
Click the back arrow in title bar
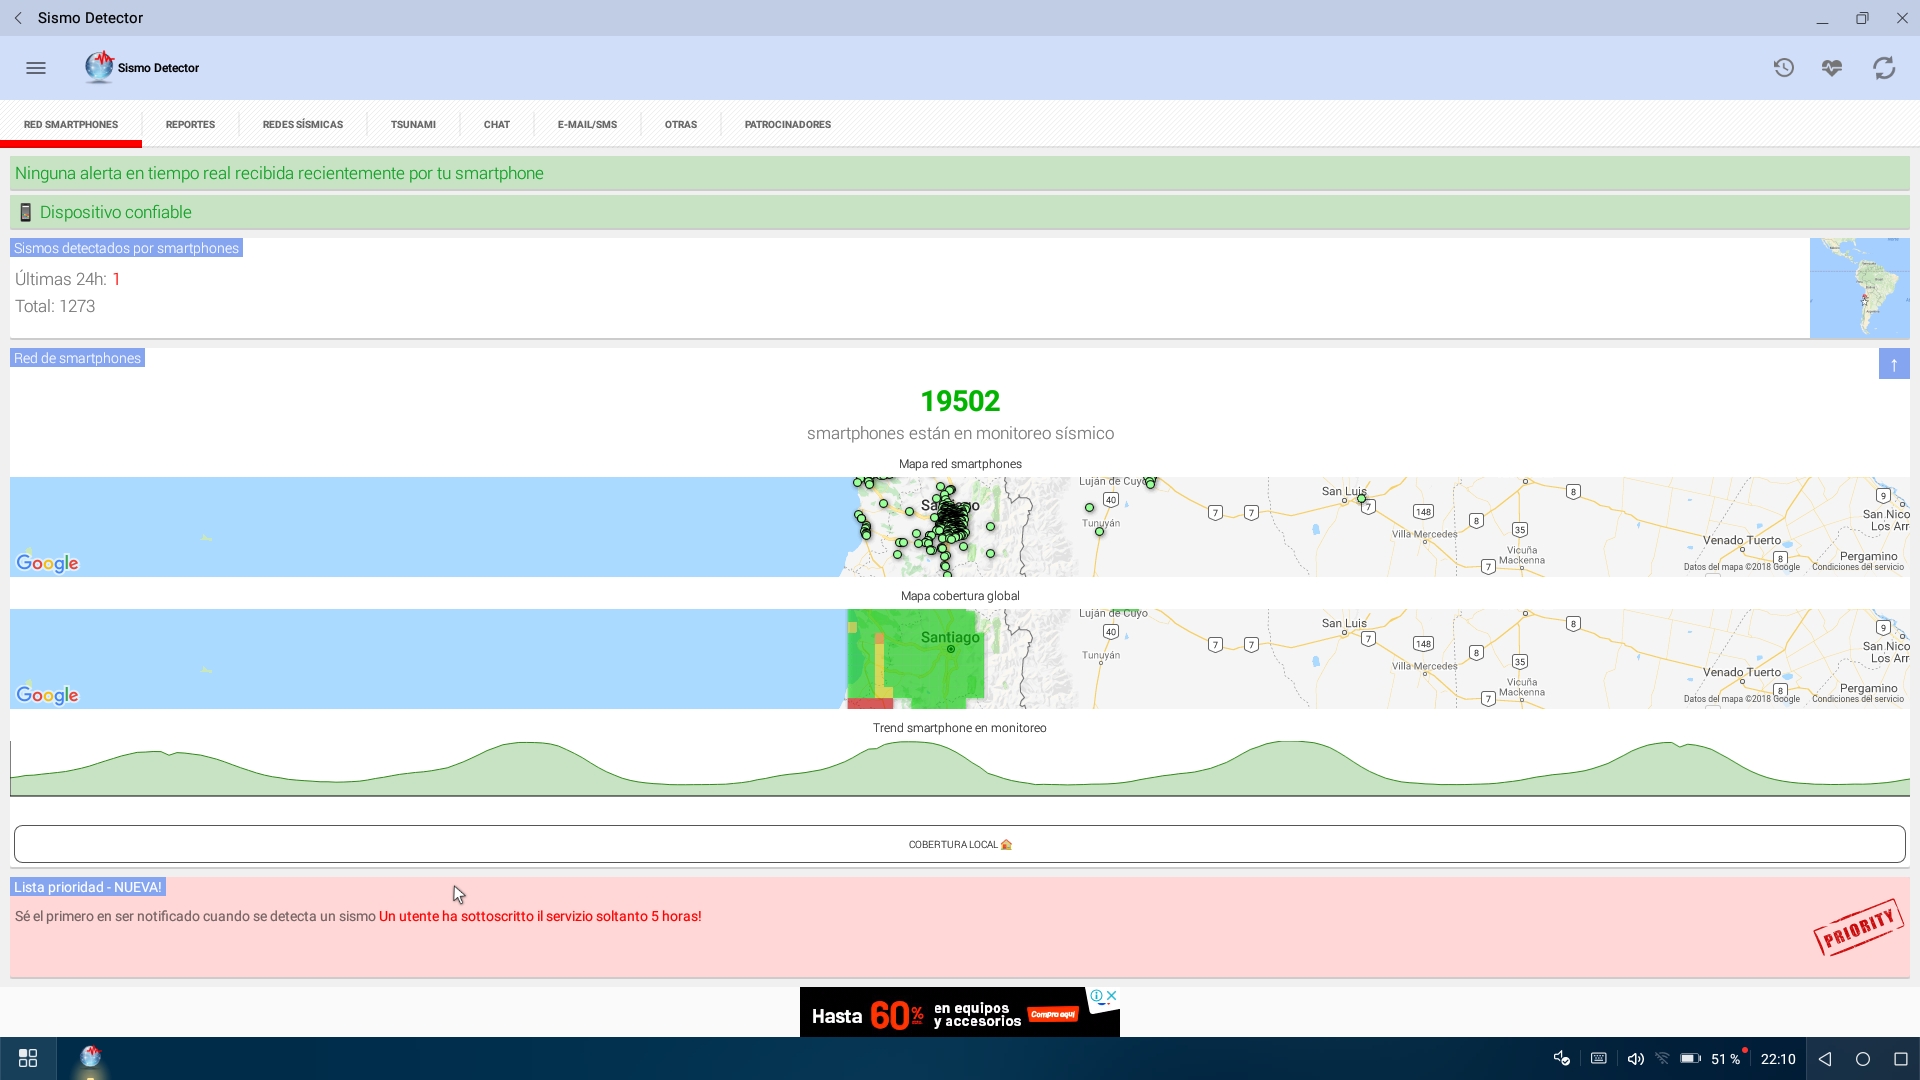(18, 18)
